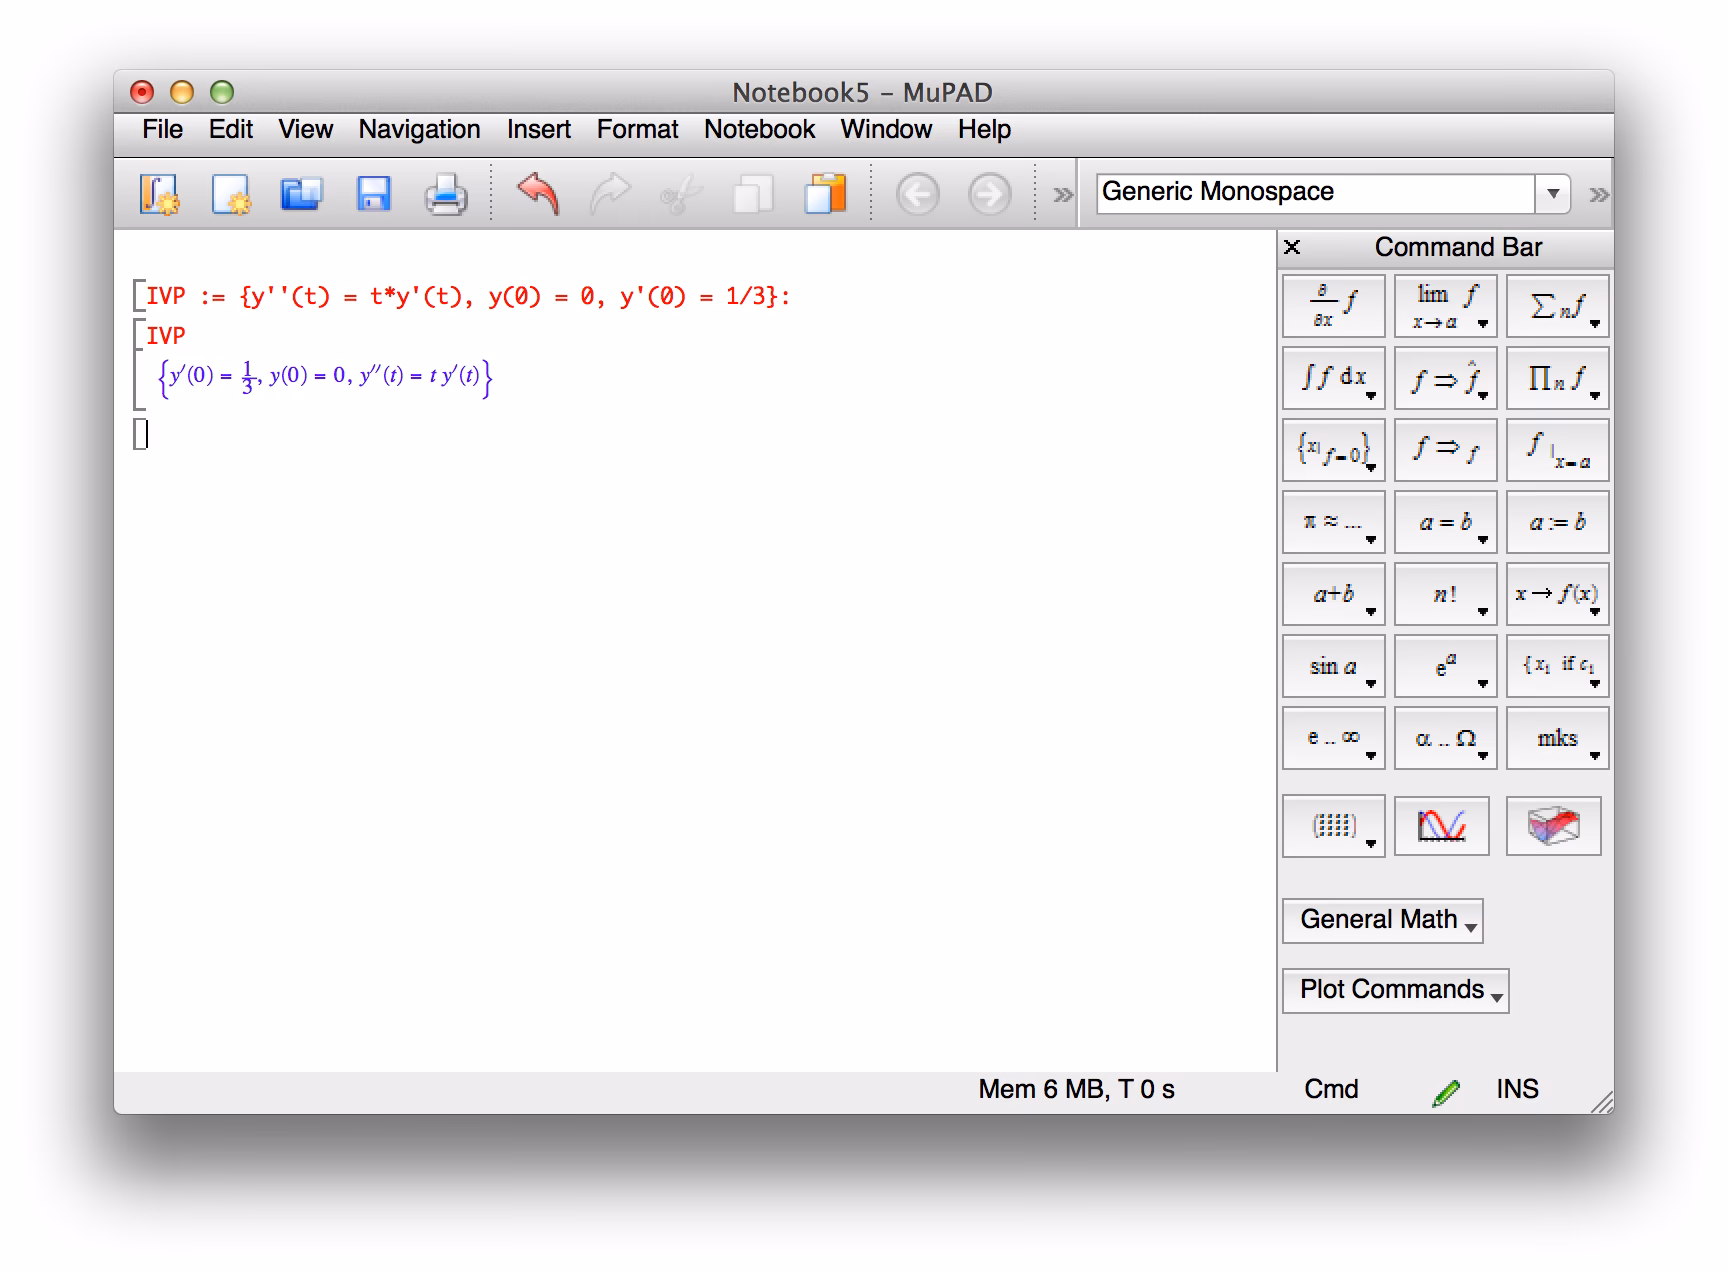Insert the mks units template
Image resolution: width=1728 pixels, height=1272 pixels.
tap(1557, 738)
